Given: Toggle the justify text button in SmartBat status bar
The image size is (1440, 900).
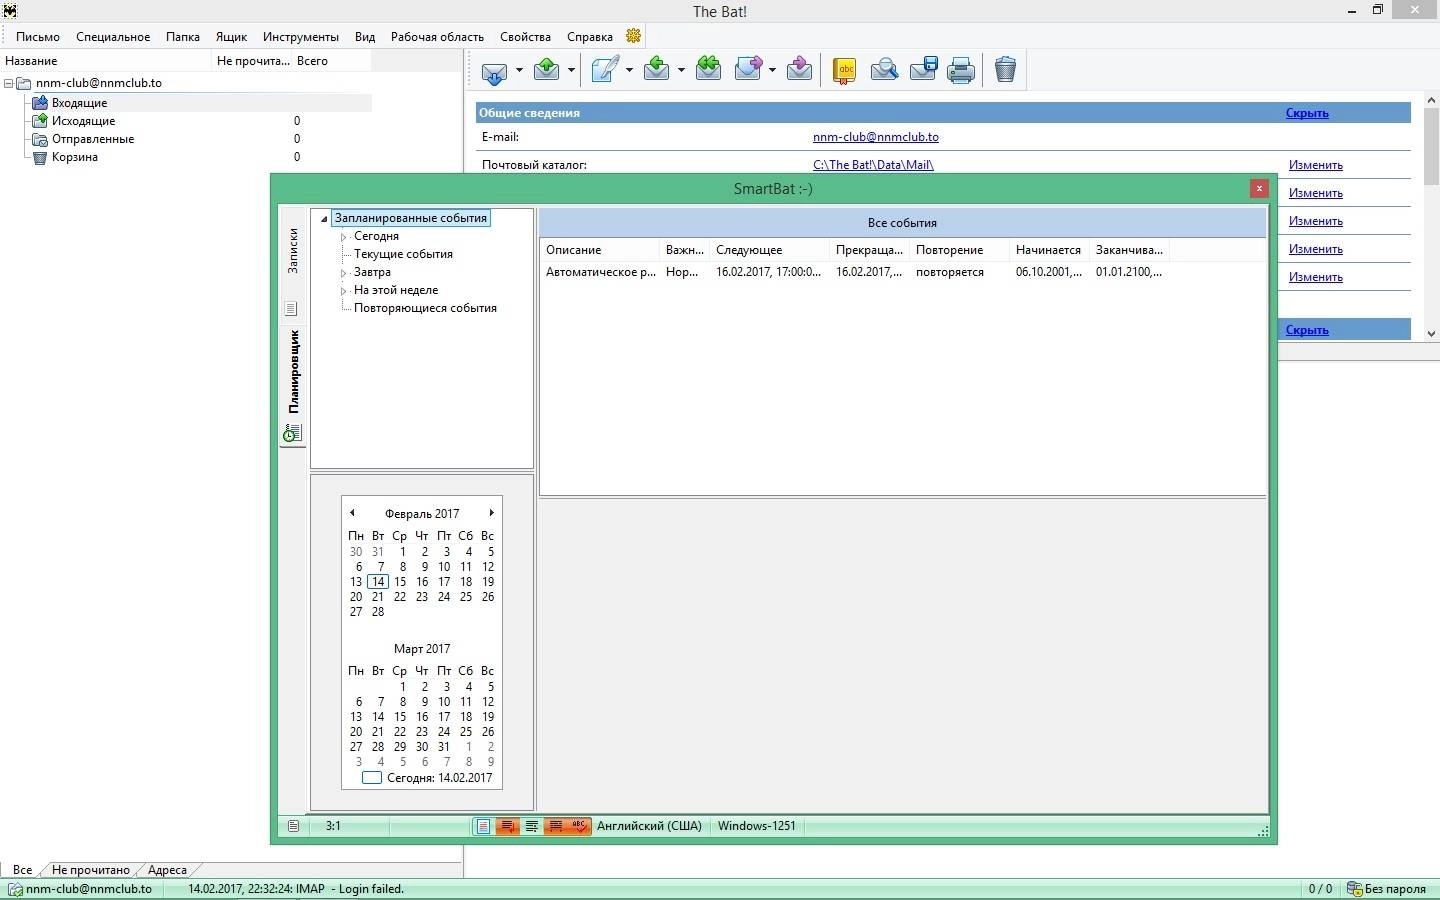Looking at the screenshot, I should 532,826.
